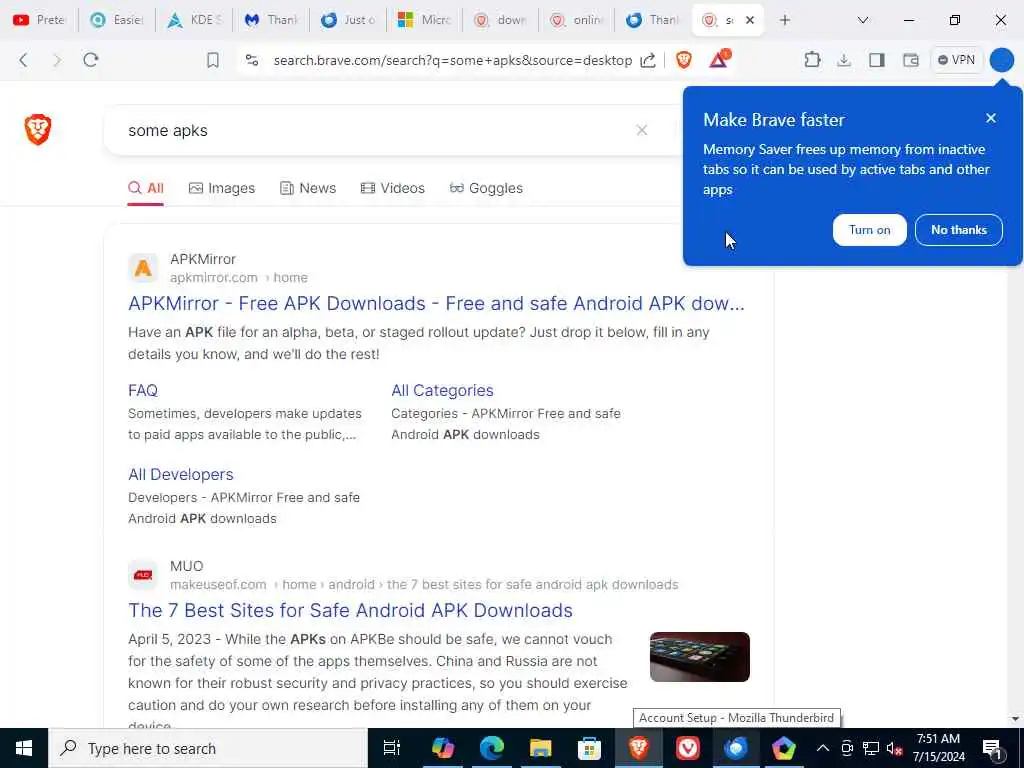The width and height of the screenshot is (1024, 768).
Task: Dismiss the Make Brave faster popup
Action: [991, 118]
